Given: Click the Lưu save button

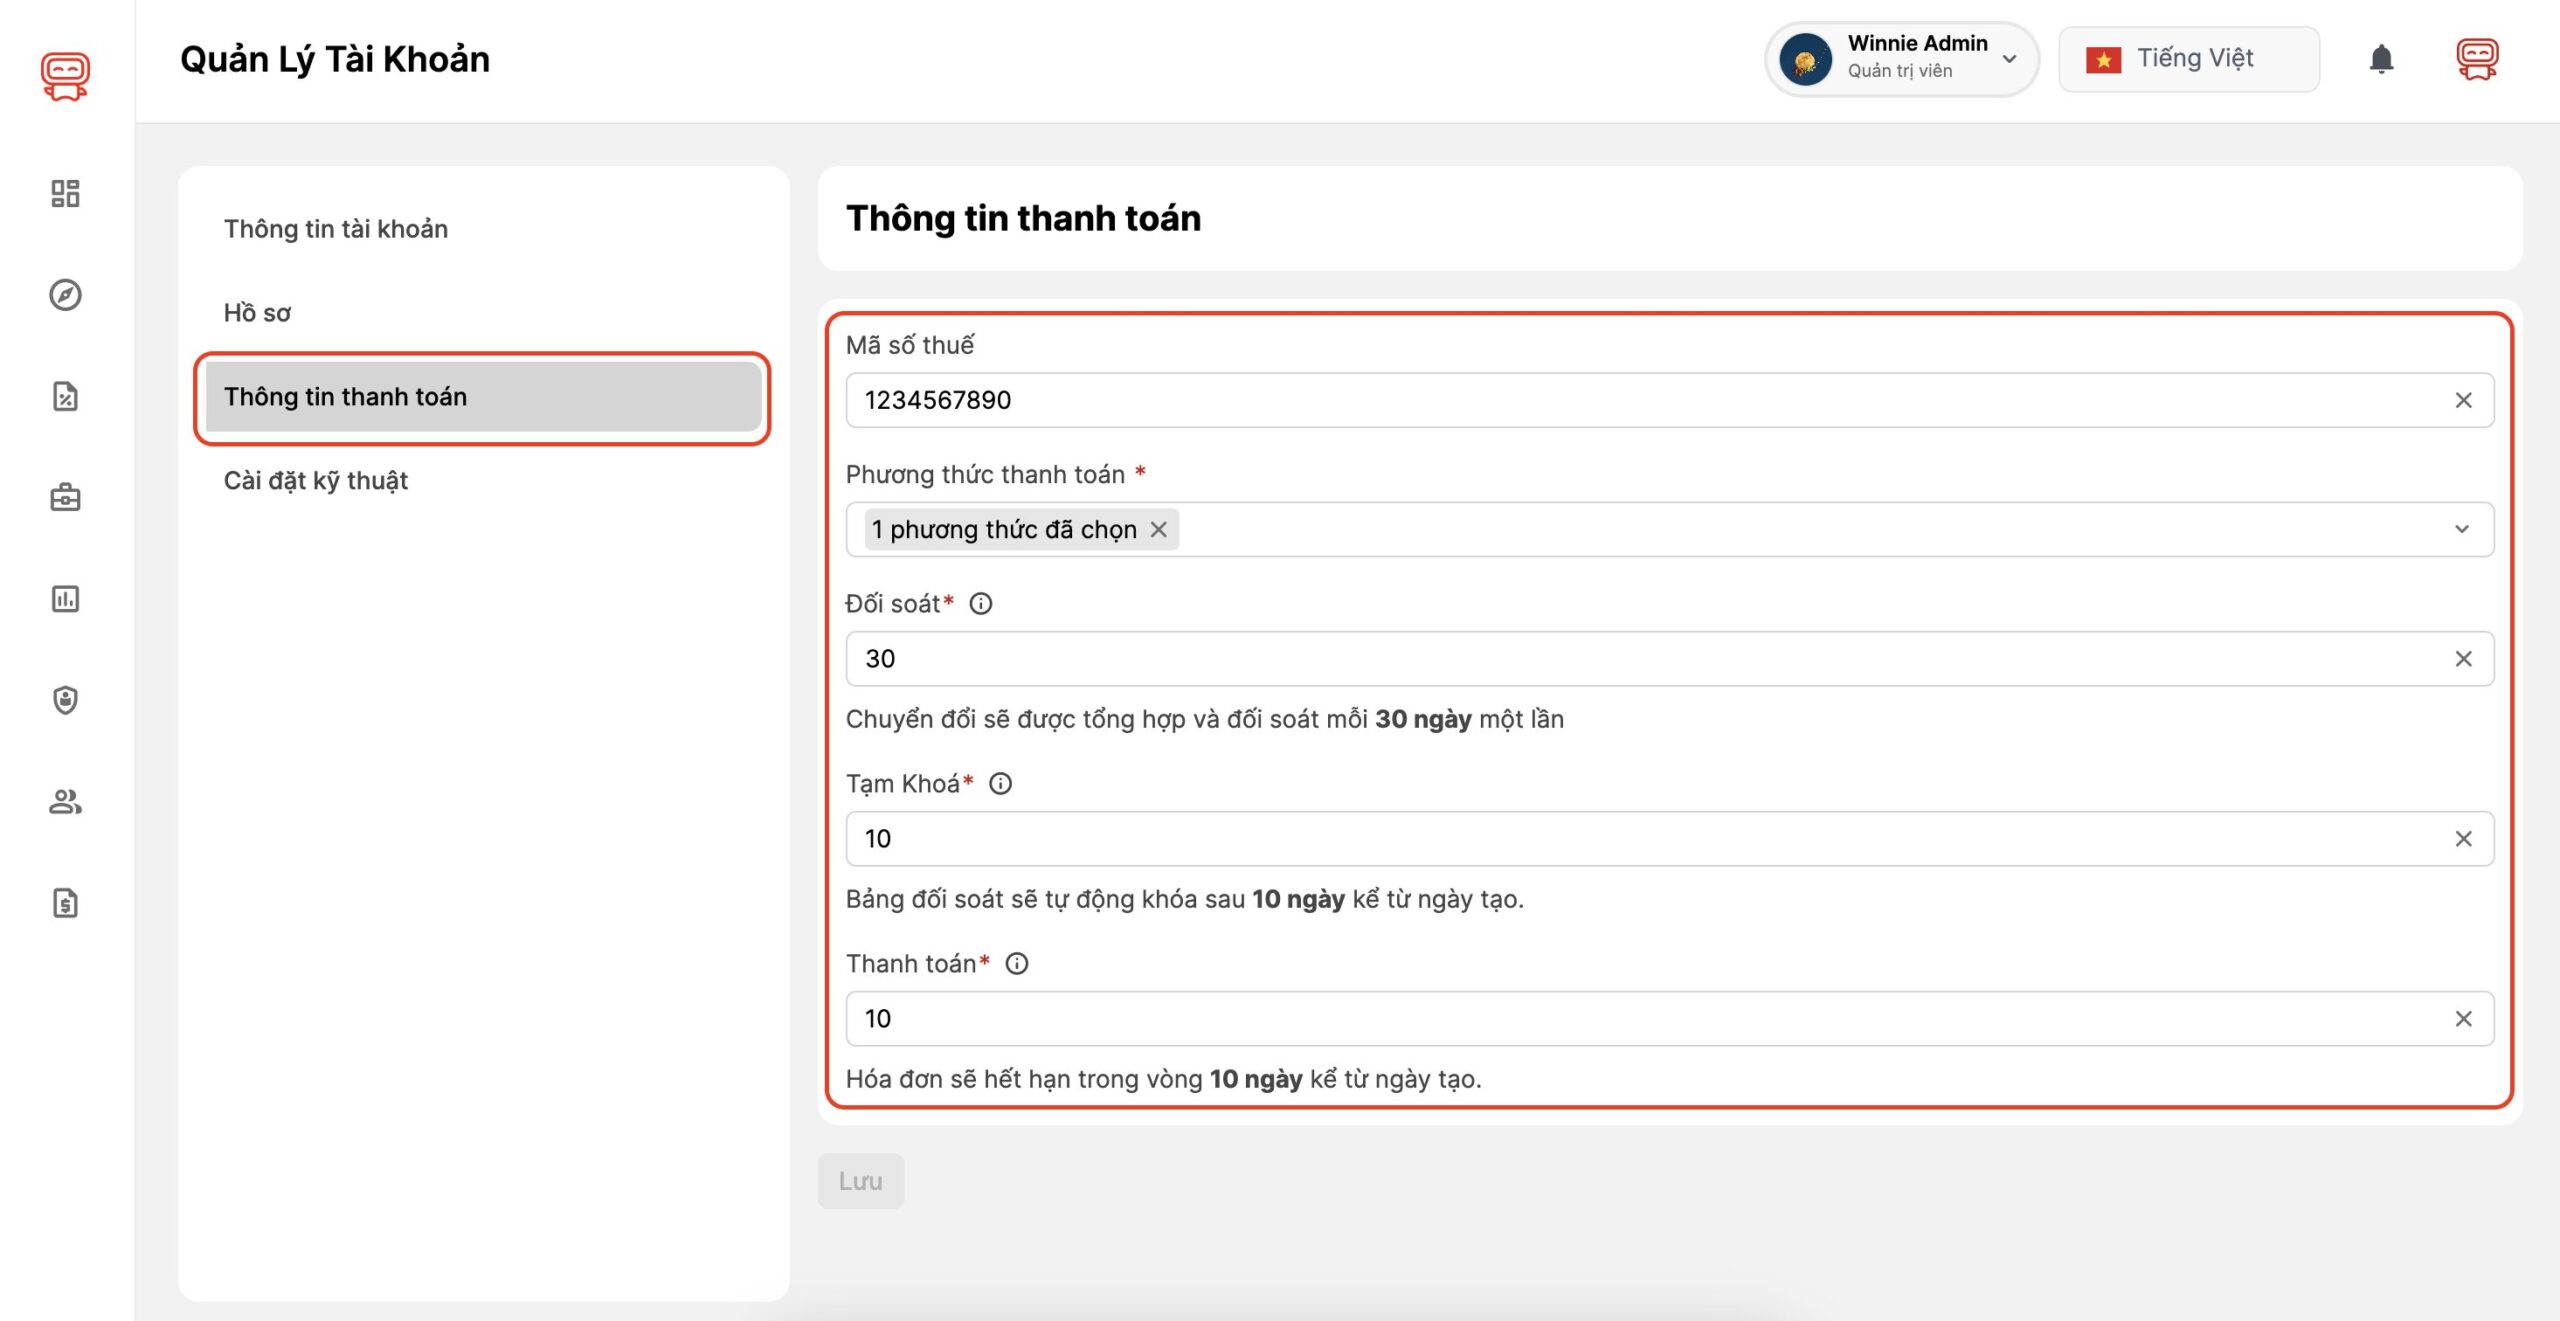Looking at the screenshot, I should point(860,1181).
